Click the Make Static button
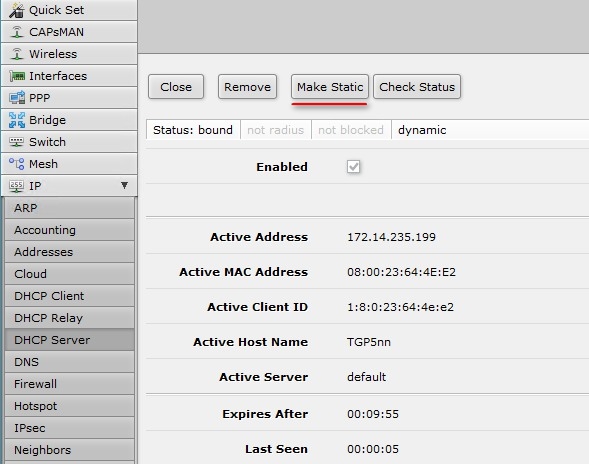589x464 pixels. point(330,87)
